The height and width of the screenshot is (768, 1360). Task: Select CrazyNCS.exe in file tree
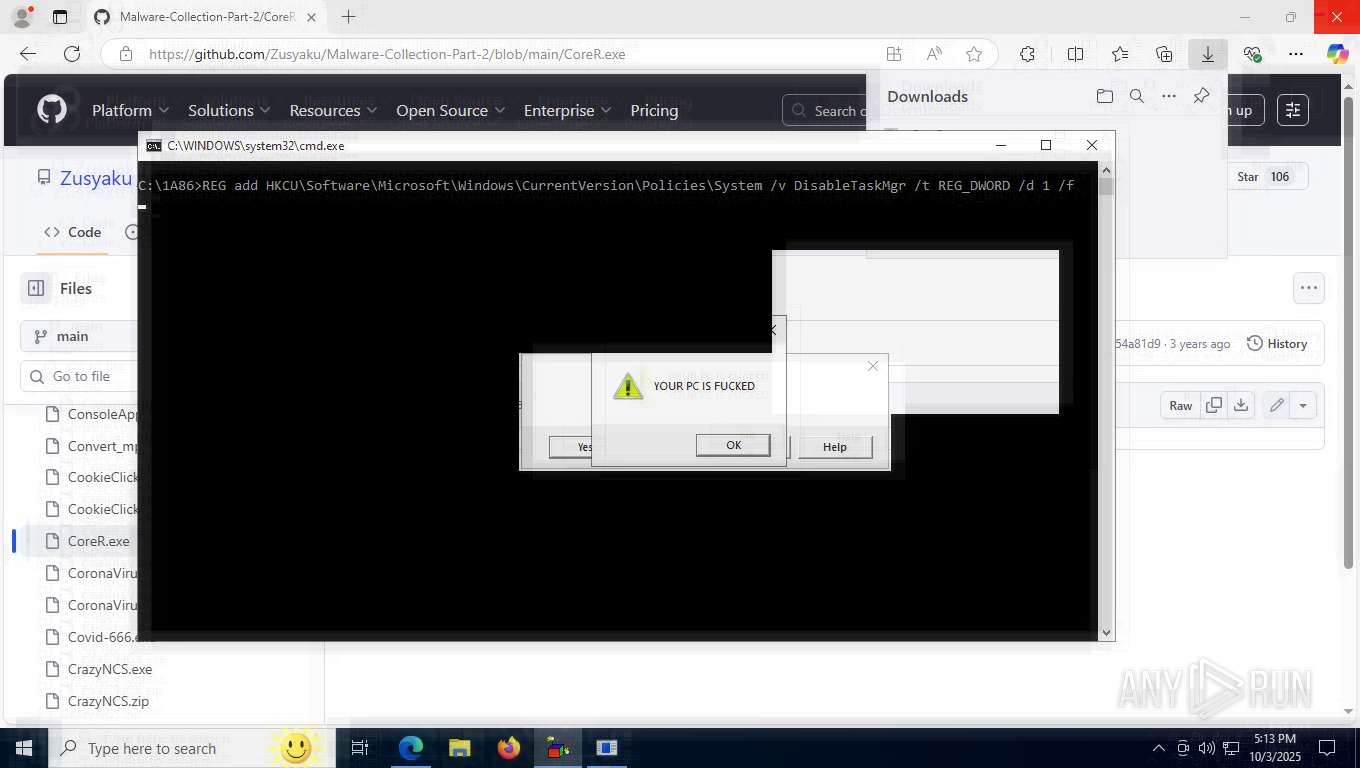tap(110, 669)
